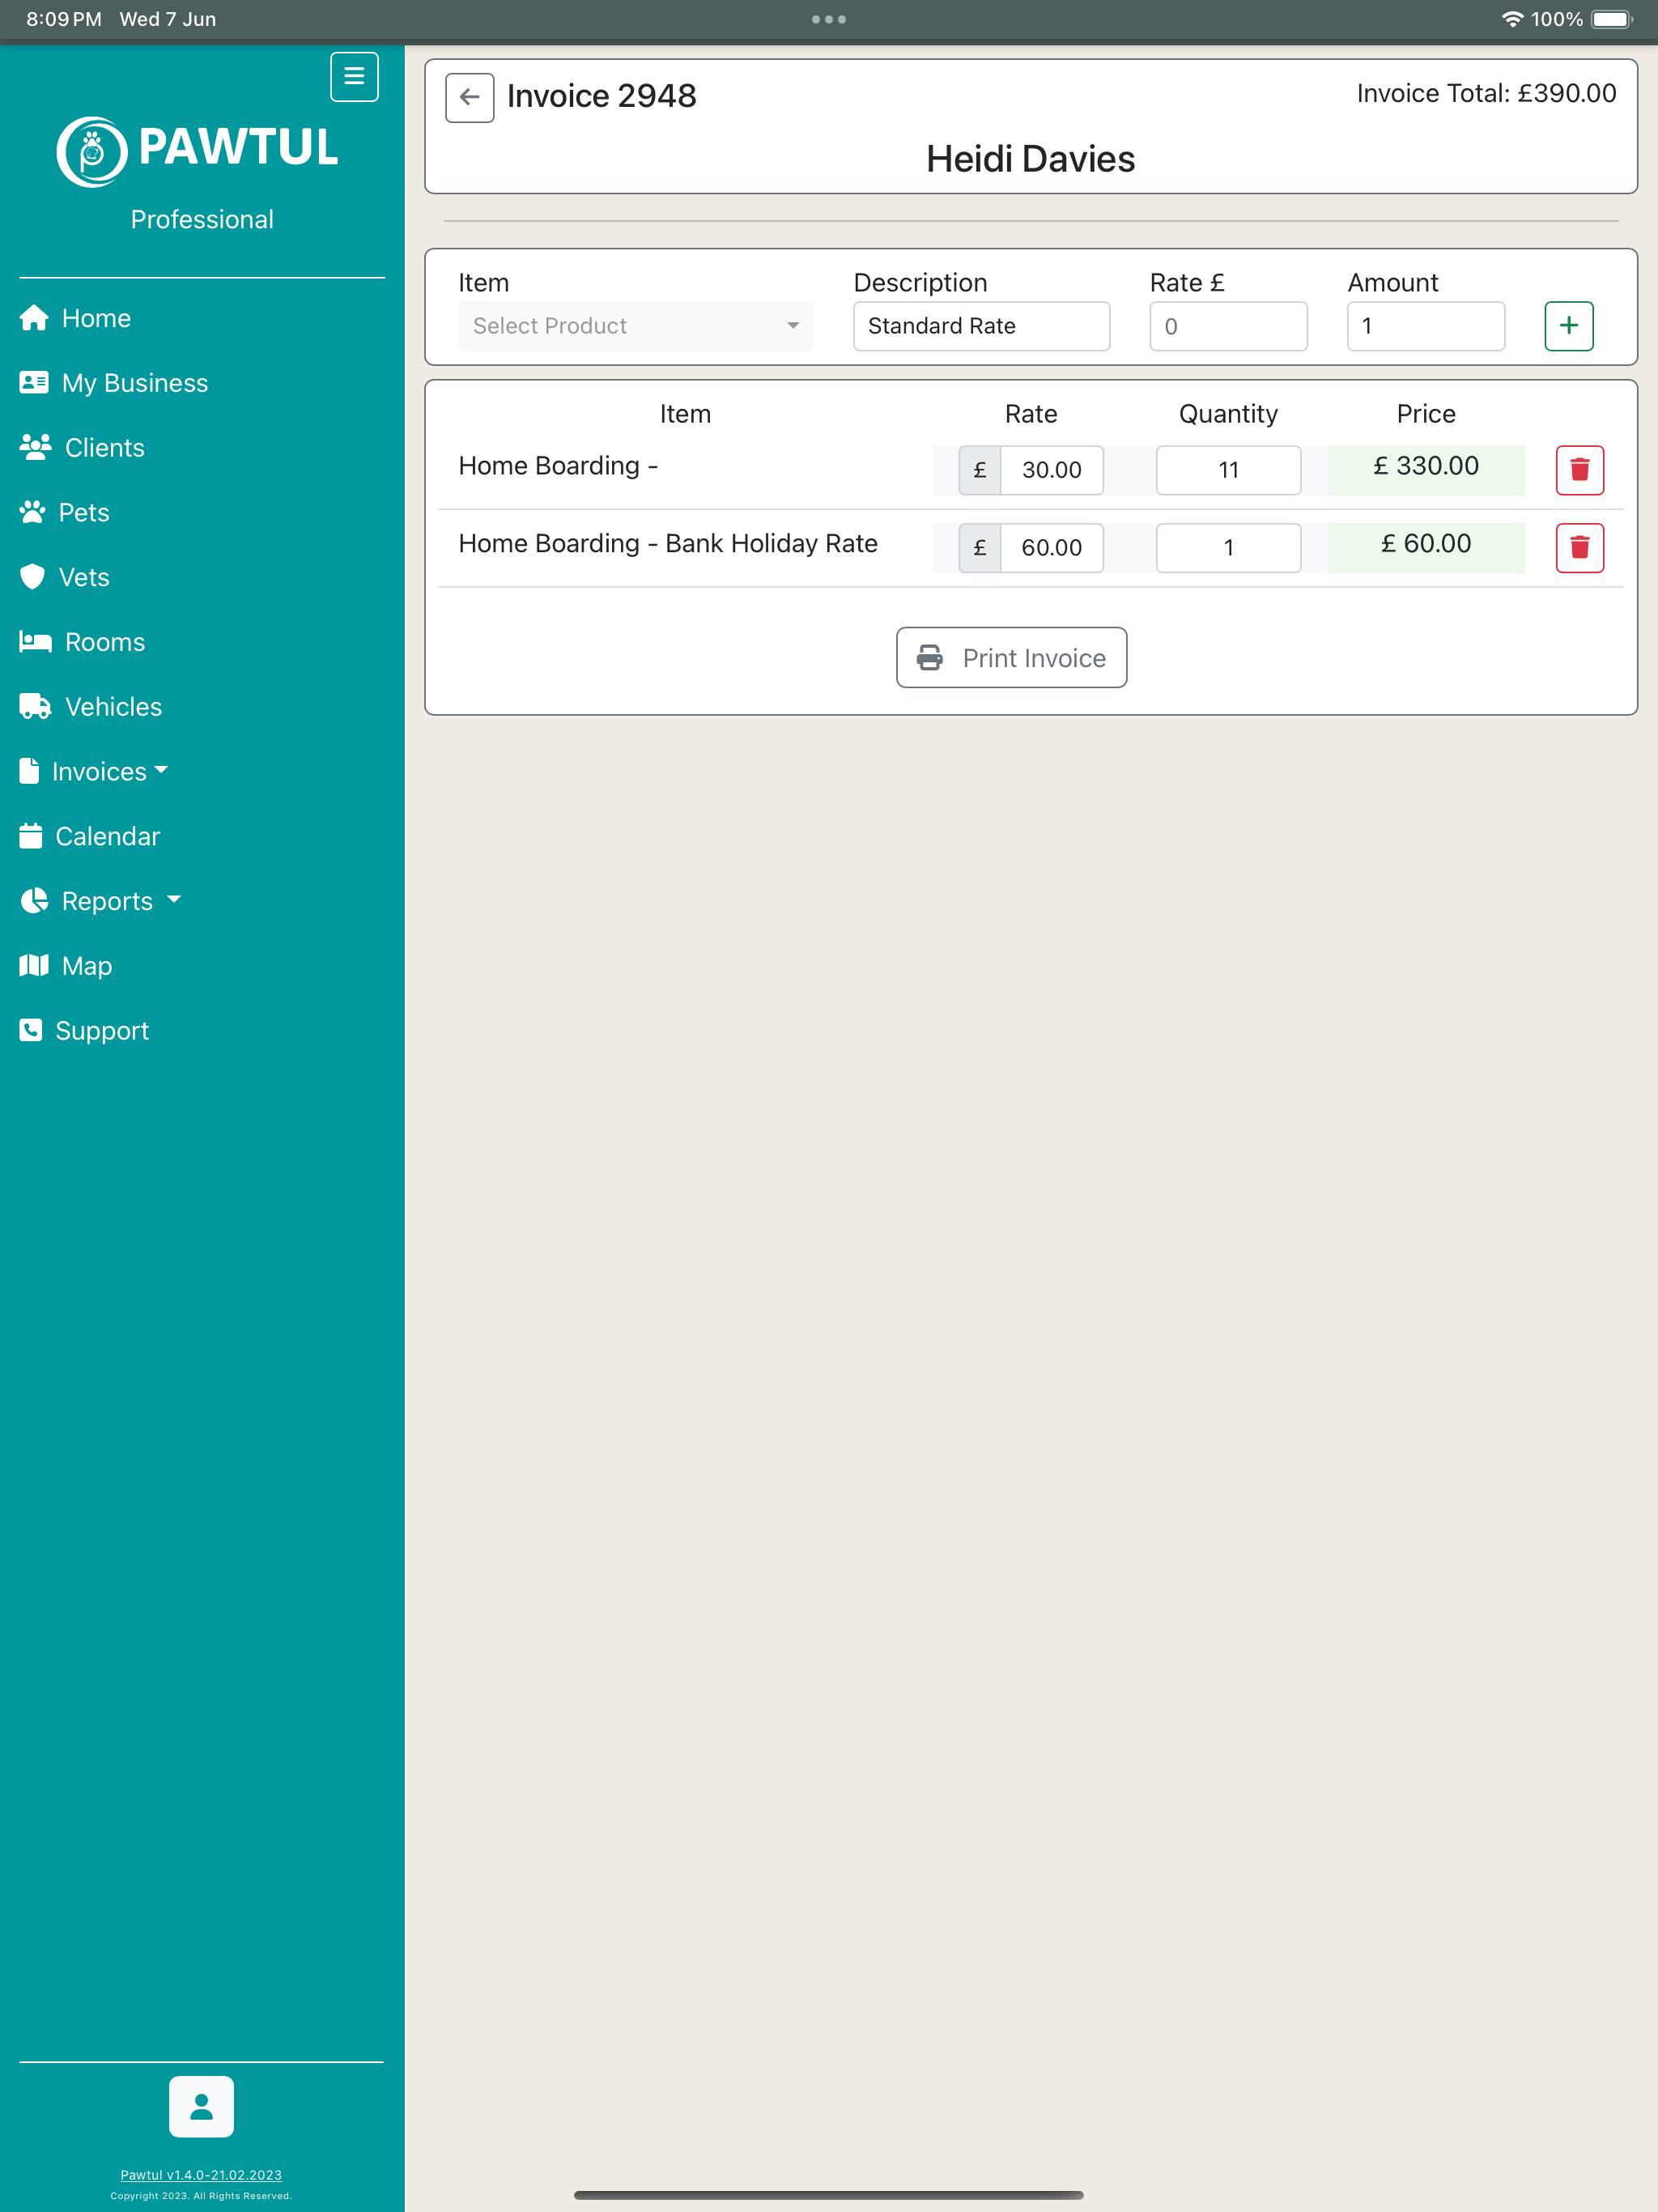Click the green plus add-item button
This screenshot has height=2212, width=1658.
pyautogui.click(x=1568, y=326)
